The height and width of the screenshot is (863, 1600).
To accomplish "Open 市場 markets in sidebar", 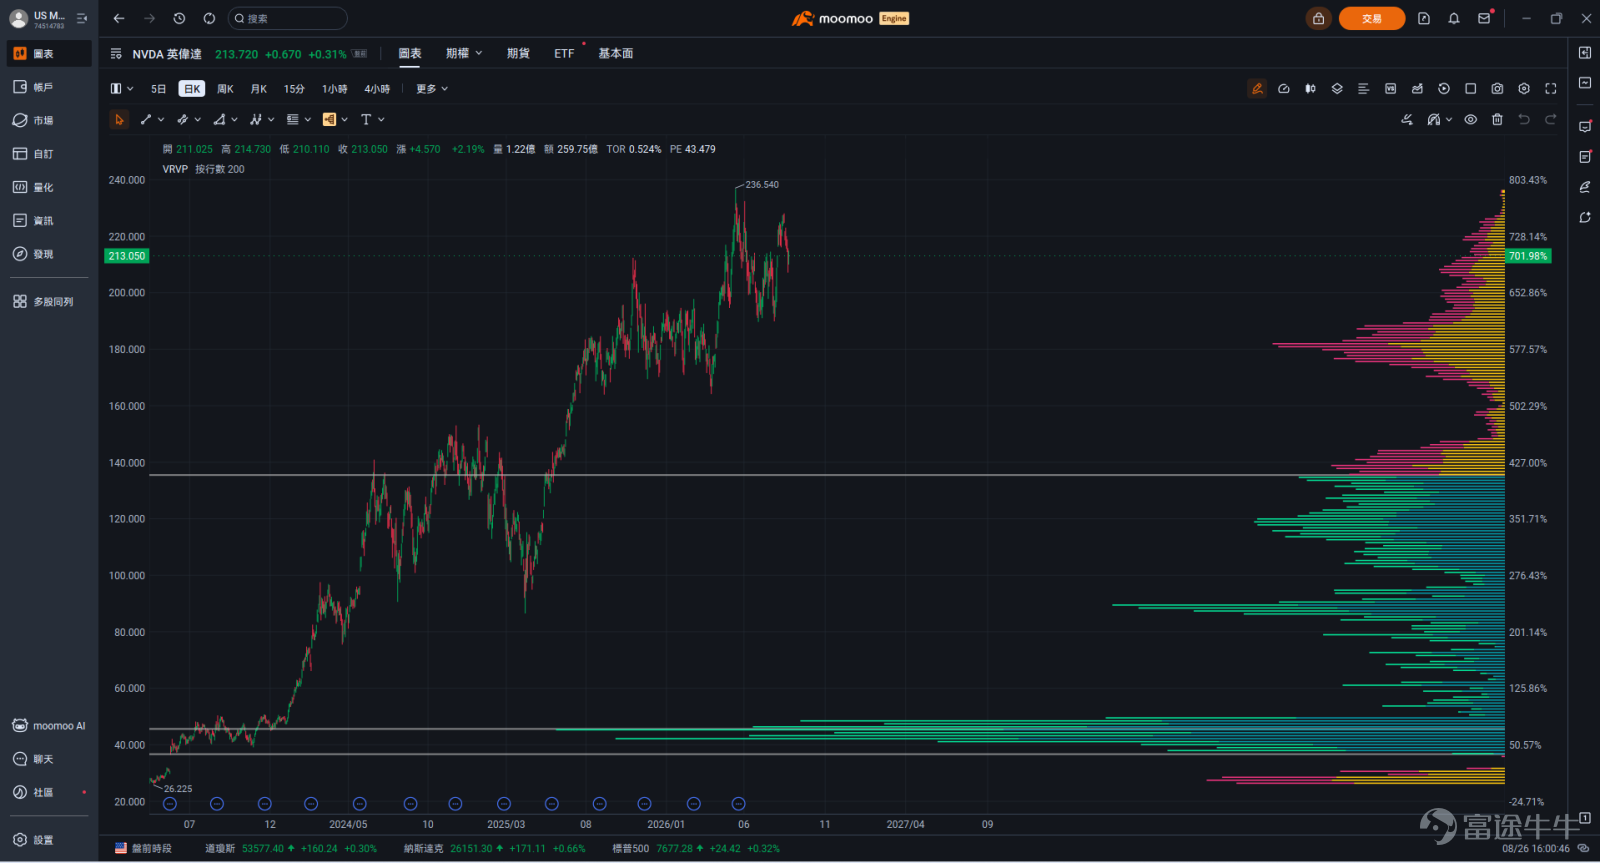I will (x=48, y=120).
